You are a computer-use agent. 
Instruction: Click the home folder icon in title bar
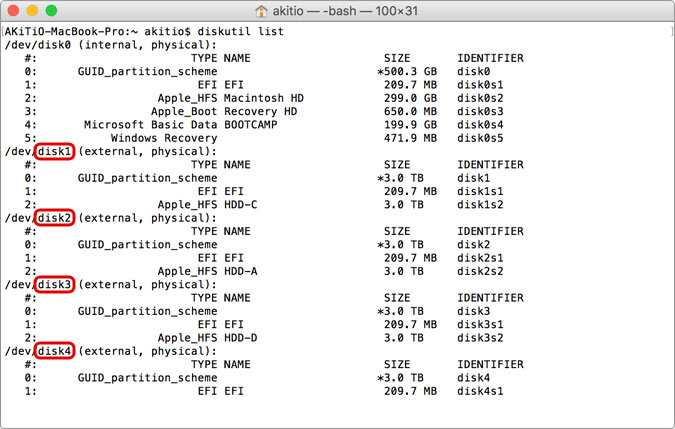[262, 11]
